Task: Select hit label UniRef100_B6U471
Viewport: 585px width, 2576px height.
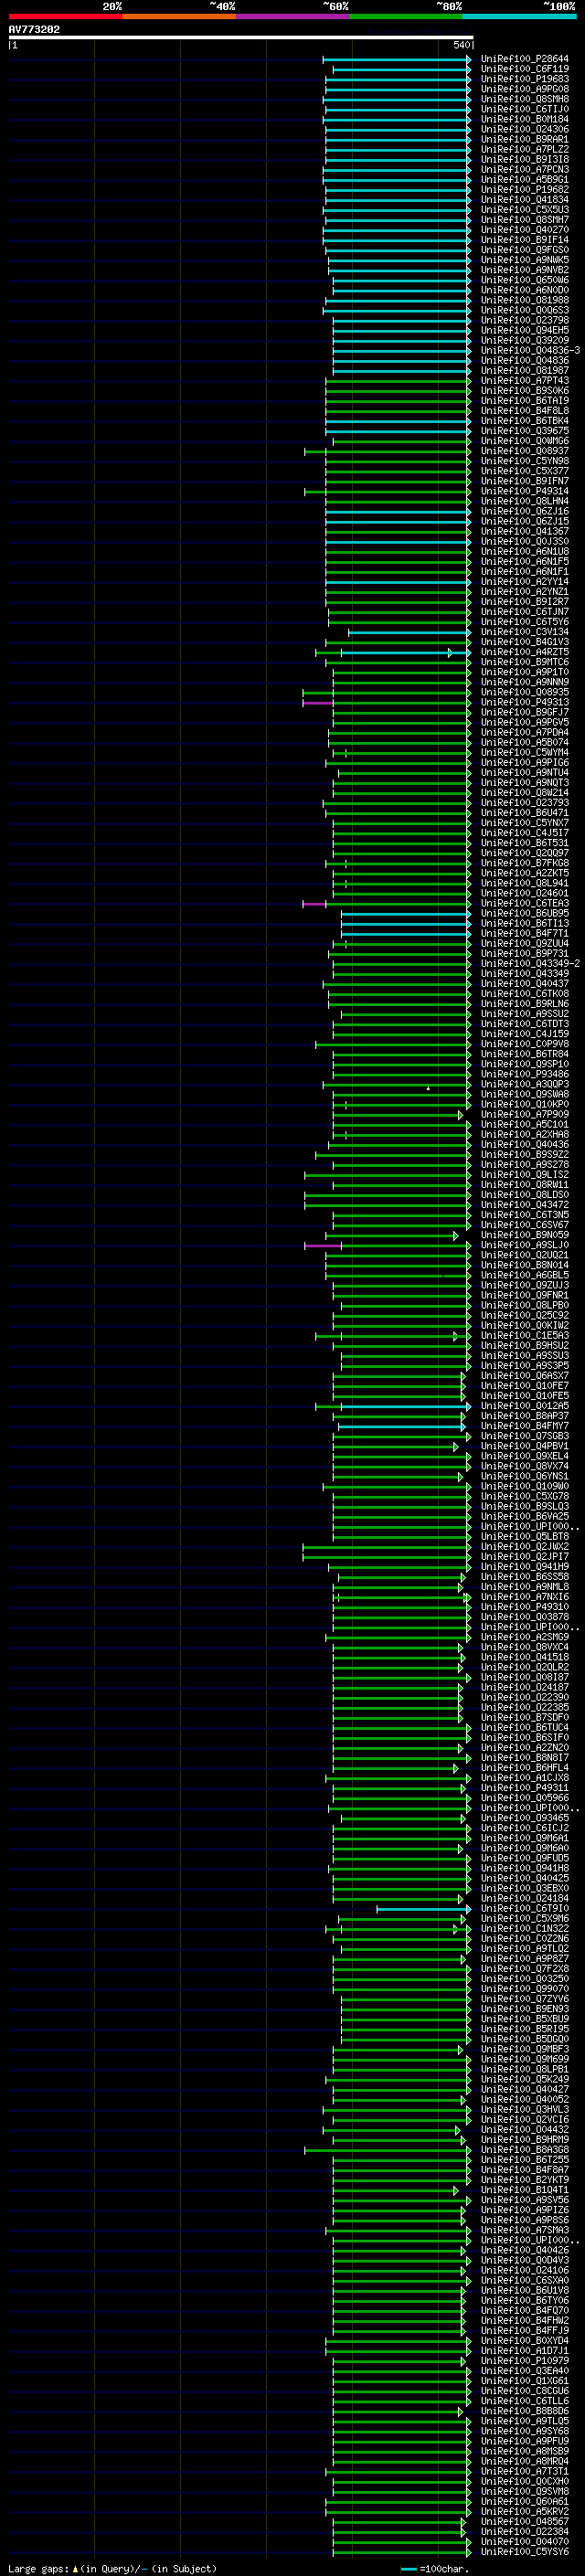Action: [x=525, y=812]
